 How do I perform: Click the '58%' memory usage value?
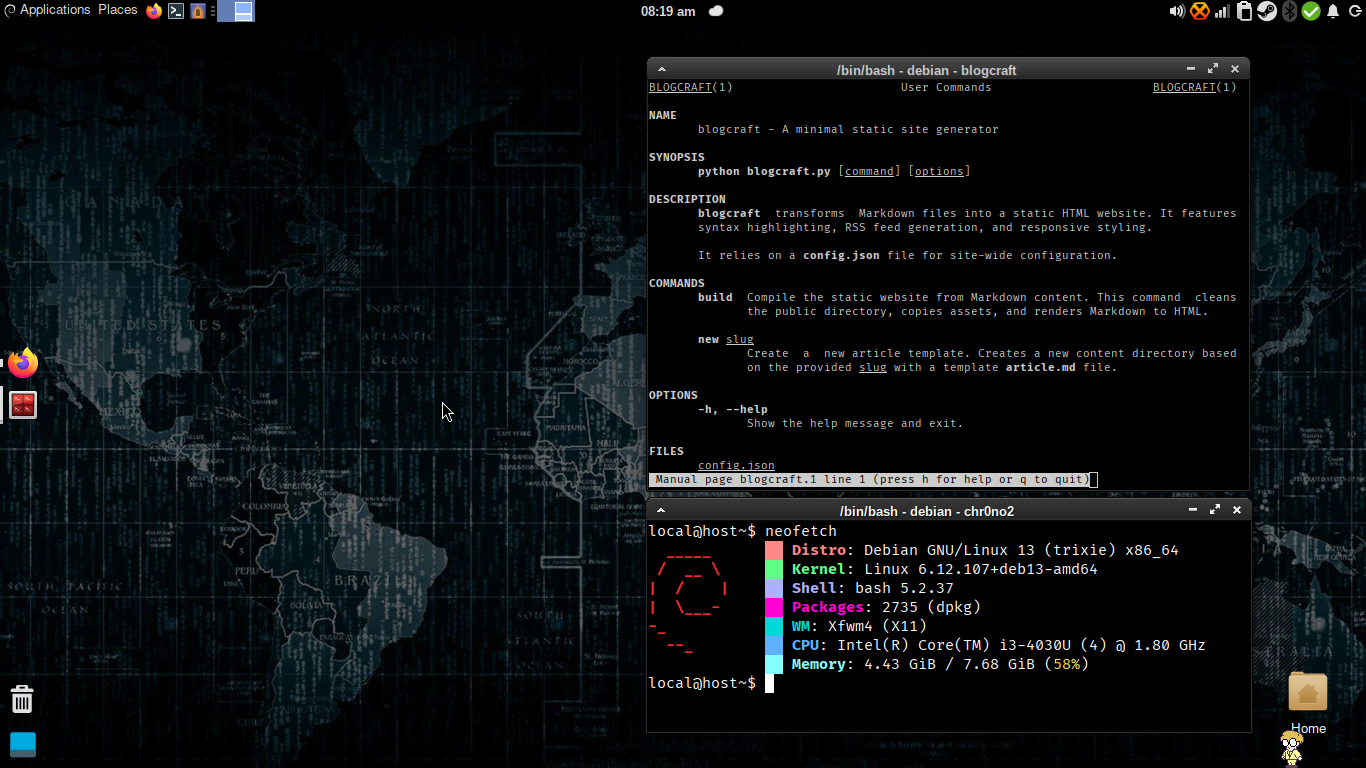click(x=1066, y=664)
